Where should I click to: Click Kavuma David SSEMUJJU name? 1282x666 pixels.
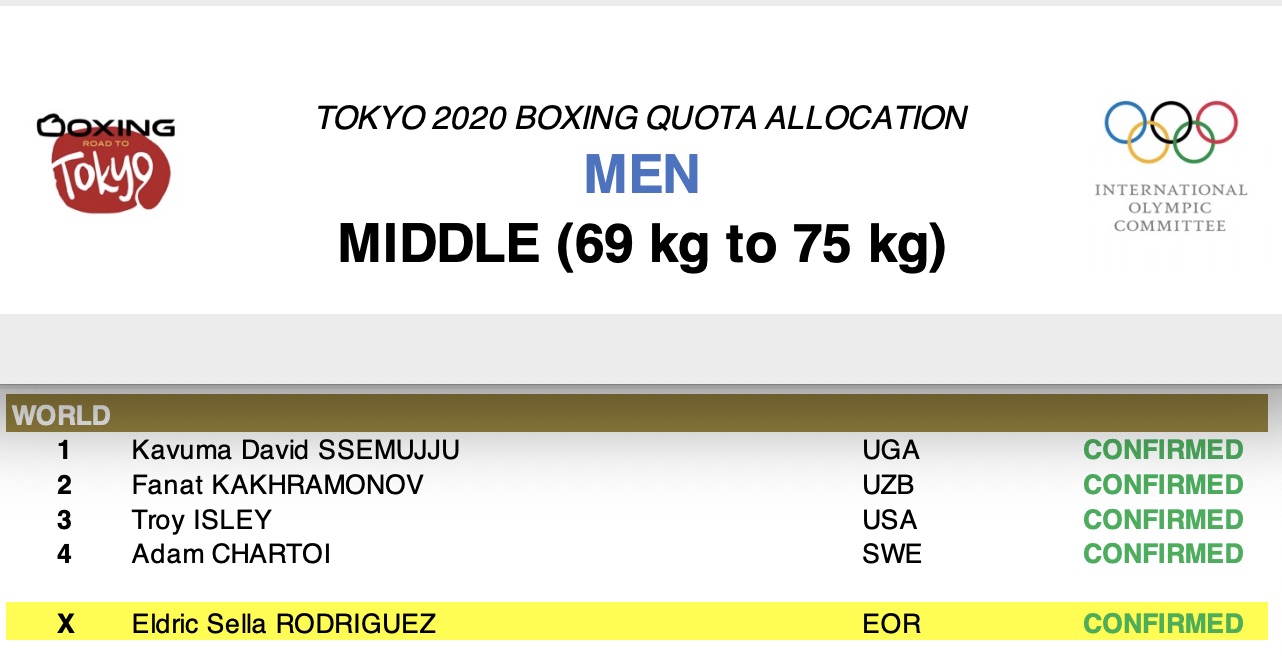(295, 450)
